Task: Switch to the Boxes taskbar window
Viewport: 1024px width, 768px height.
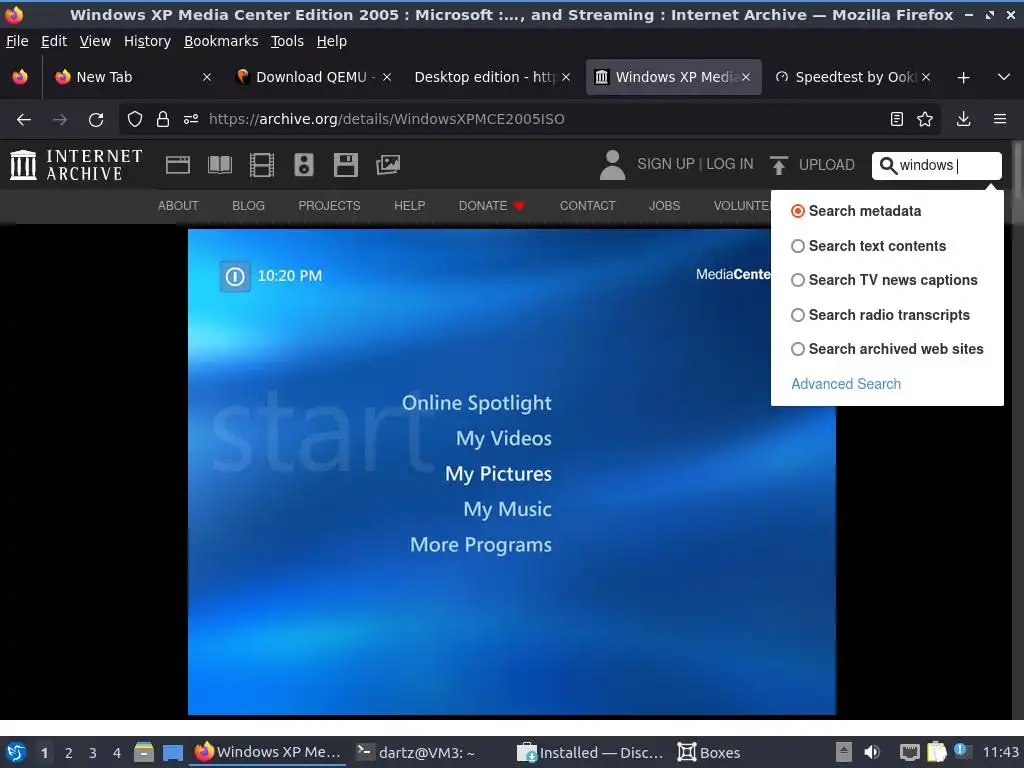Action: pos(709,752)
